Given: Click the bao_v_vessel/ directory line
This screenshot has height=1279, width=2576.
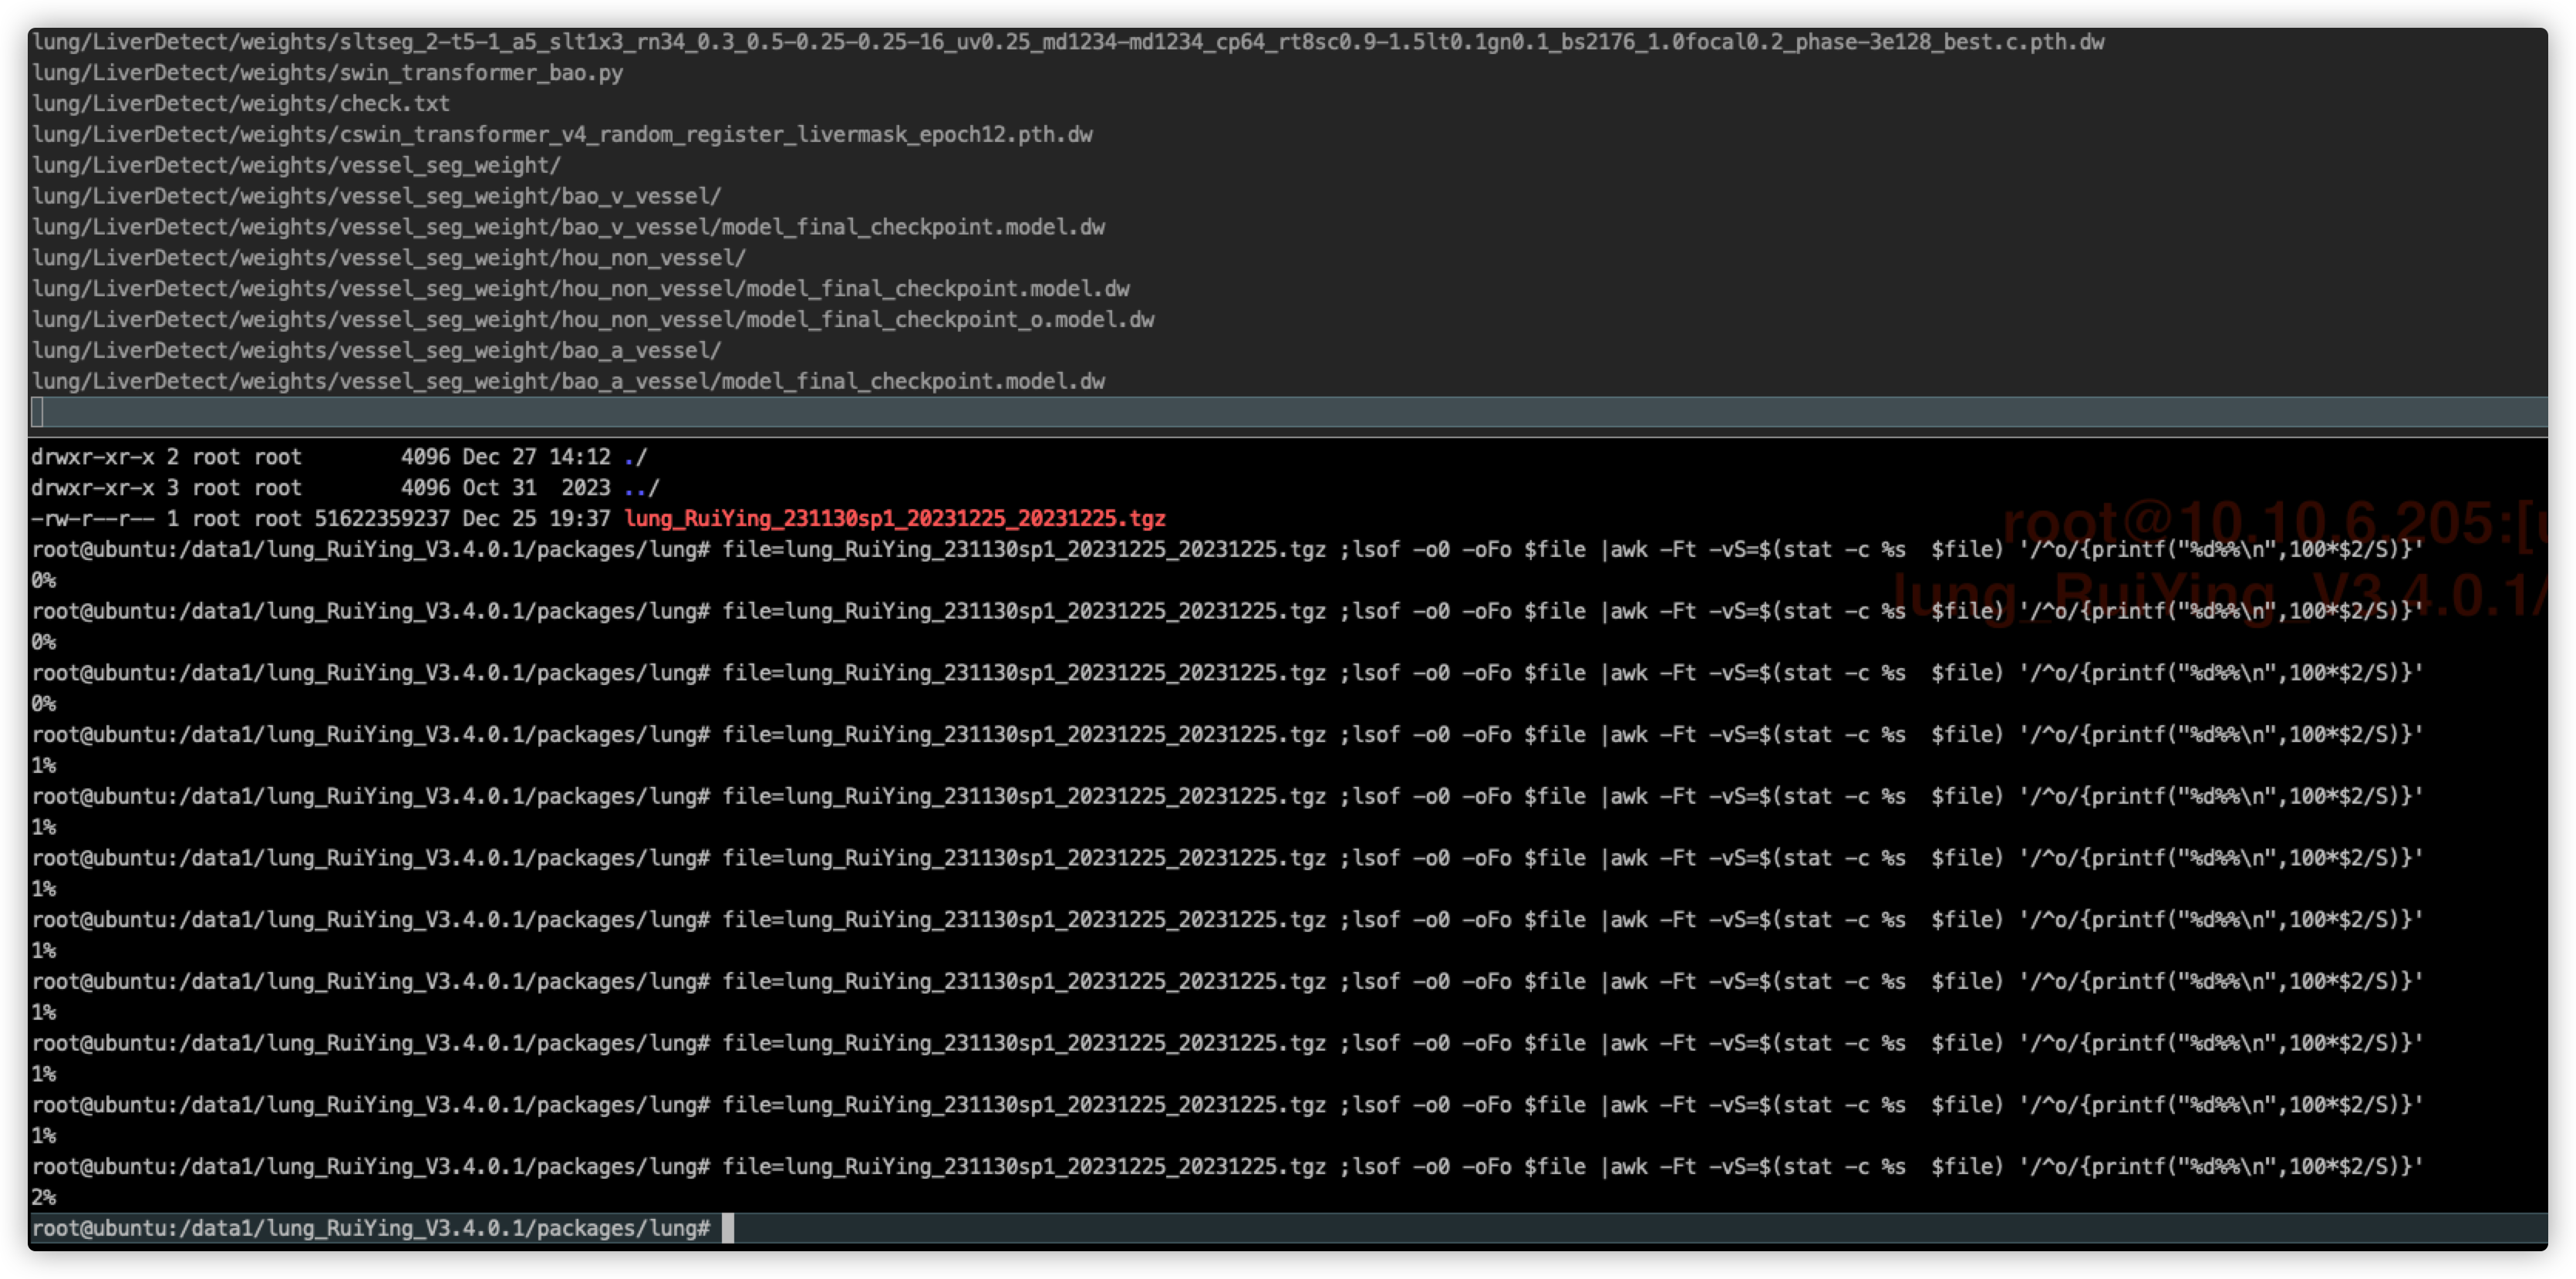Looking at the screenshot, I should click(376, 197).
